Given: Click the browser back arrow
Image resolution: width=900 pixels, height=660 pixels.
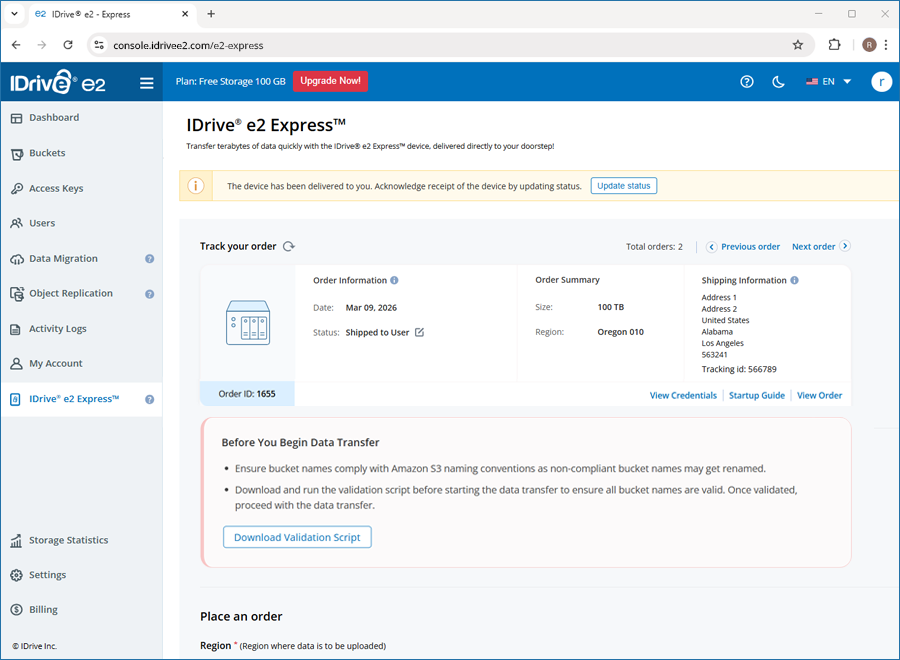Looking at the screenshot, I should point(16,45).
